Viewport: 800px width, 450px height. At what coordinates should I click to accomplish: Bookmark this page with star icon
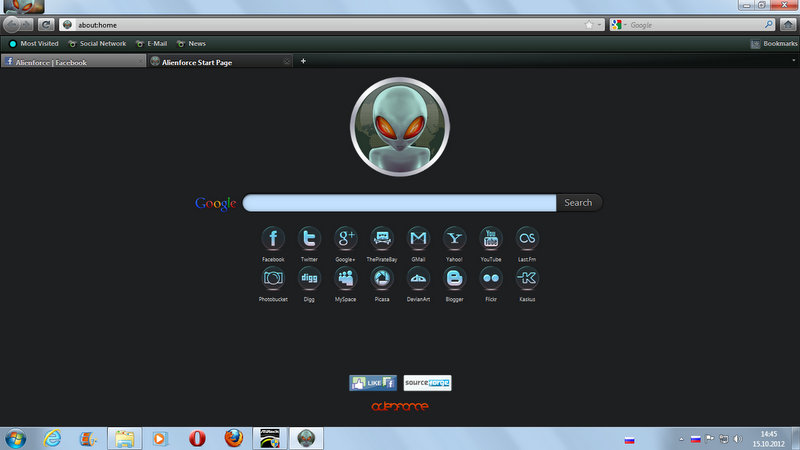(589, 24)
